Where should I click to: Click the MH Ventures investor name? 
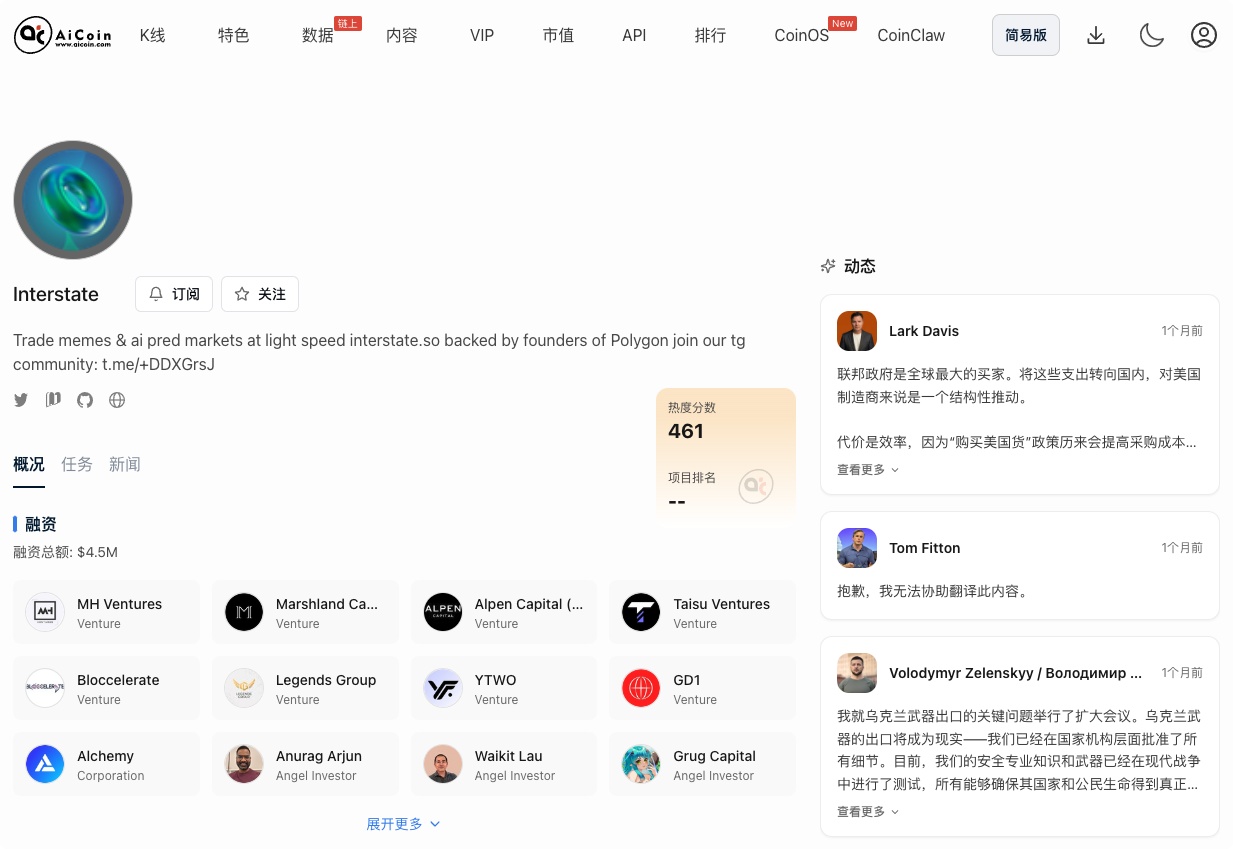[119, 604]
